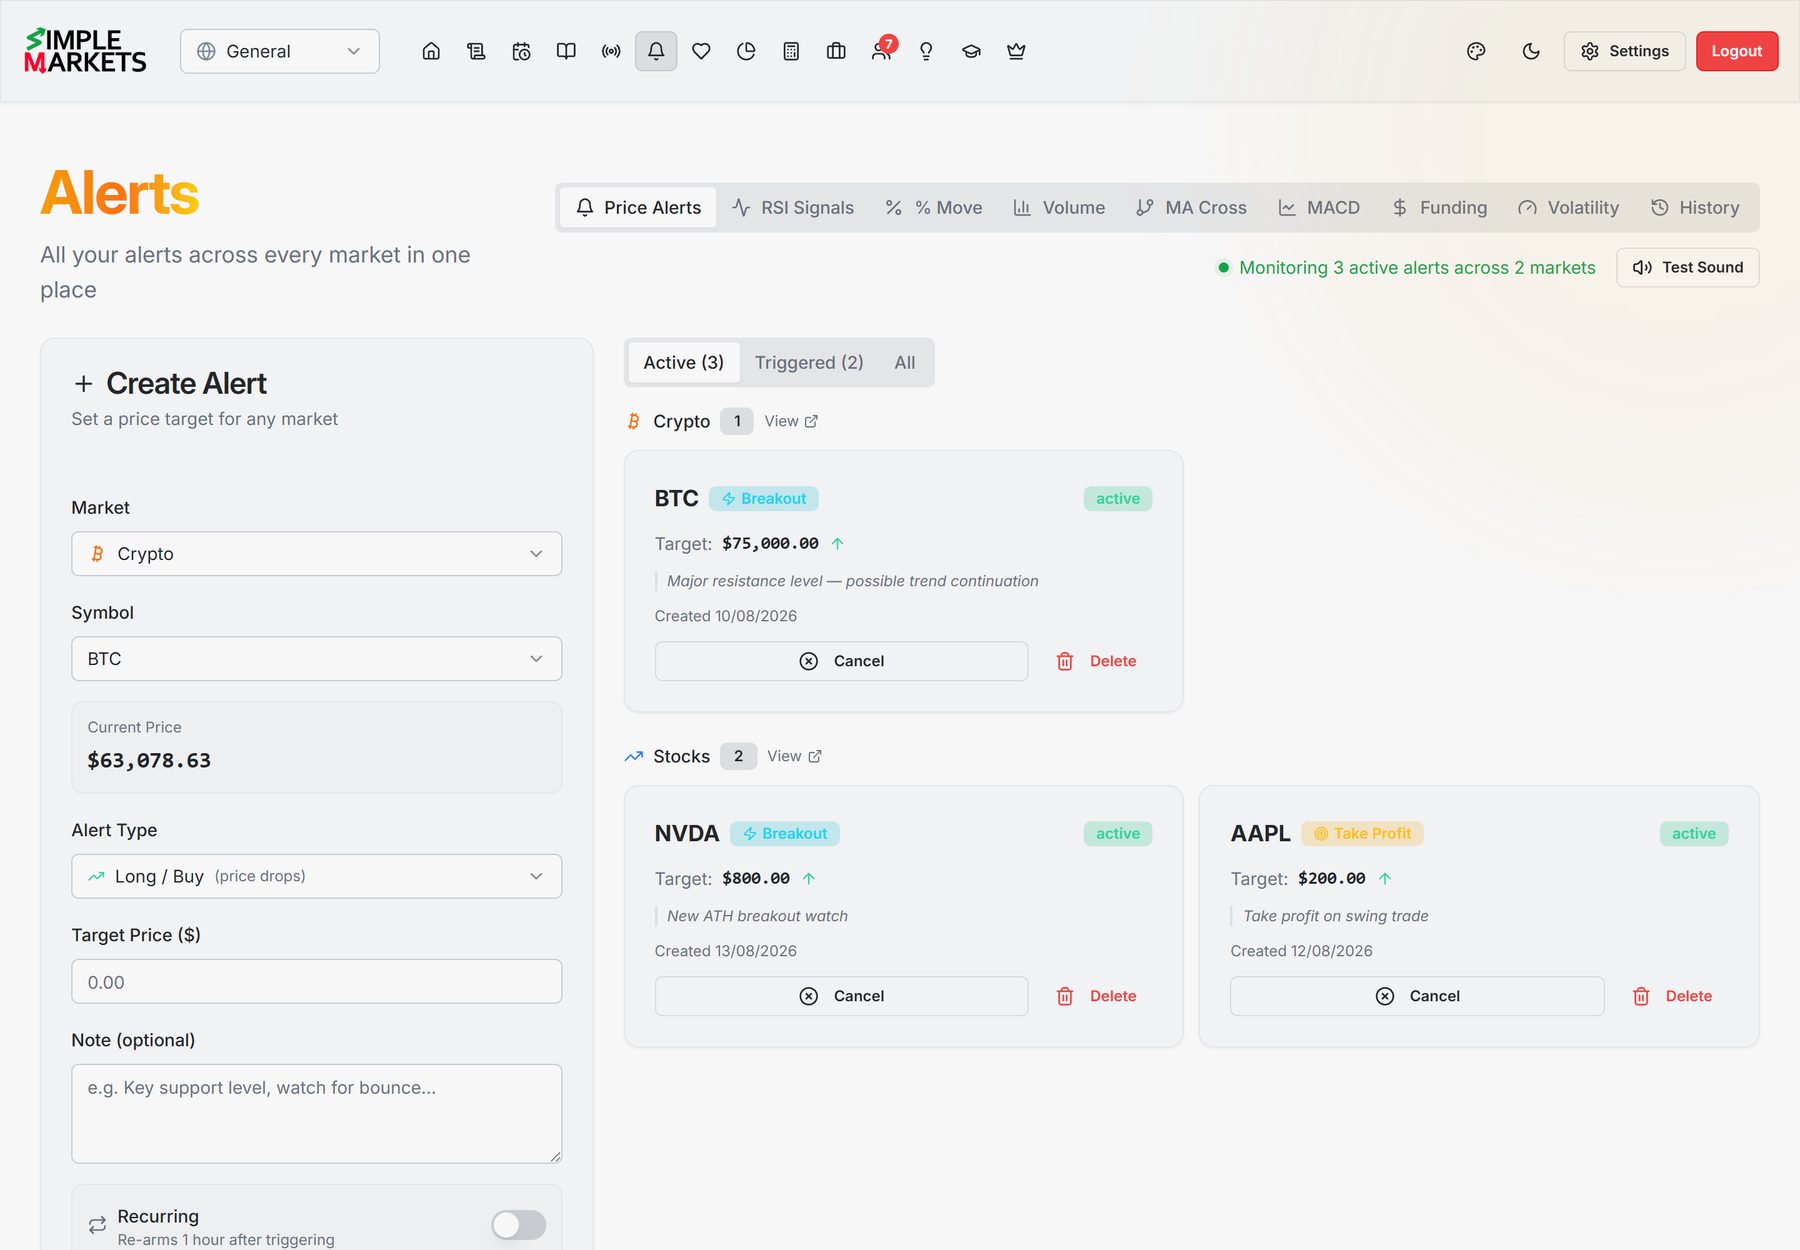Switch to the RSI Signals tab
This screenshot has height=1250, width=1800.
(x=793, y=207)
